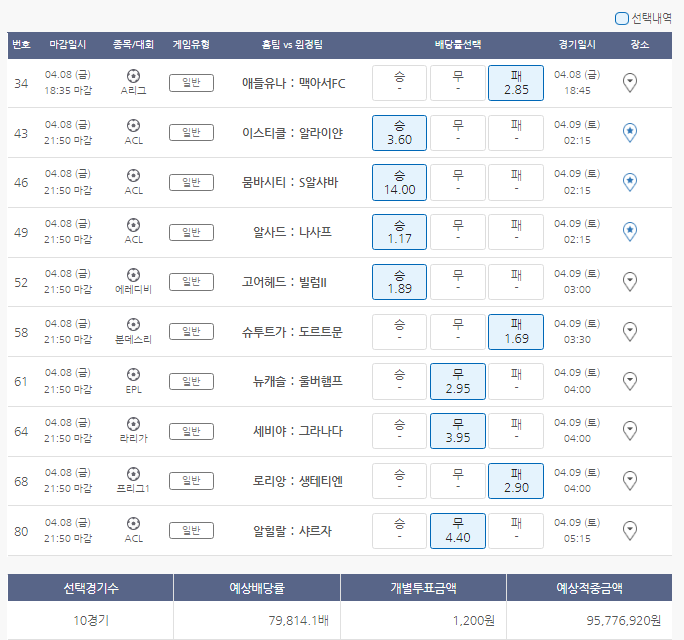Click soccer ball icon for 프리그1 match 68

(x=133, y=474)
